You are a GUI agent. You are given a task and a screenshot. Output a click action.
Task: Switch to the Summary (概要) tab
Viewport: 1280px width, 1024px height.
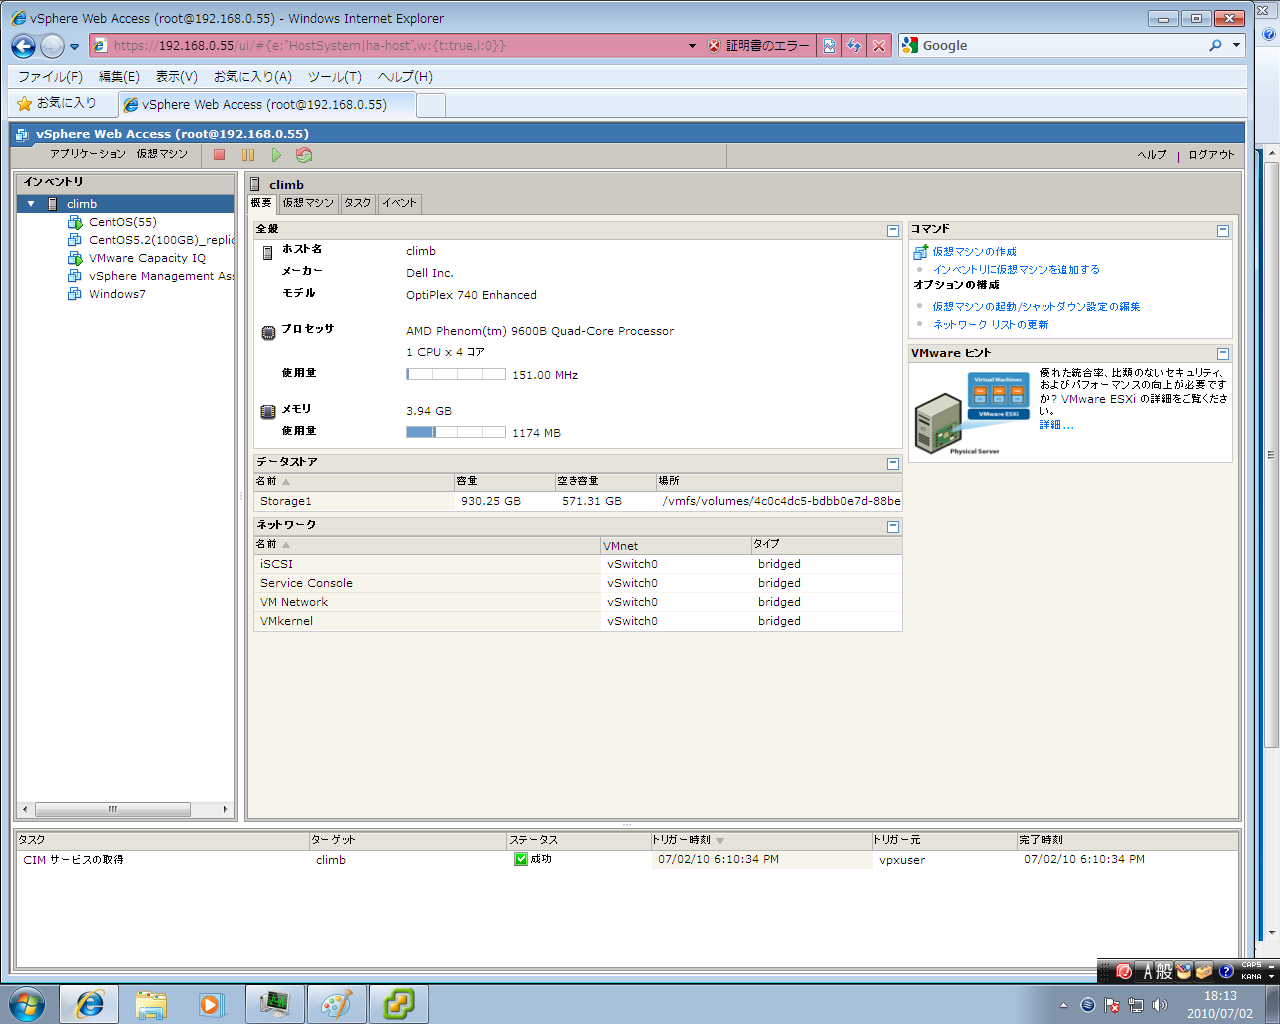(x=261, y=203)
